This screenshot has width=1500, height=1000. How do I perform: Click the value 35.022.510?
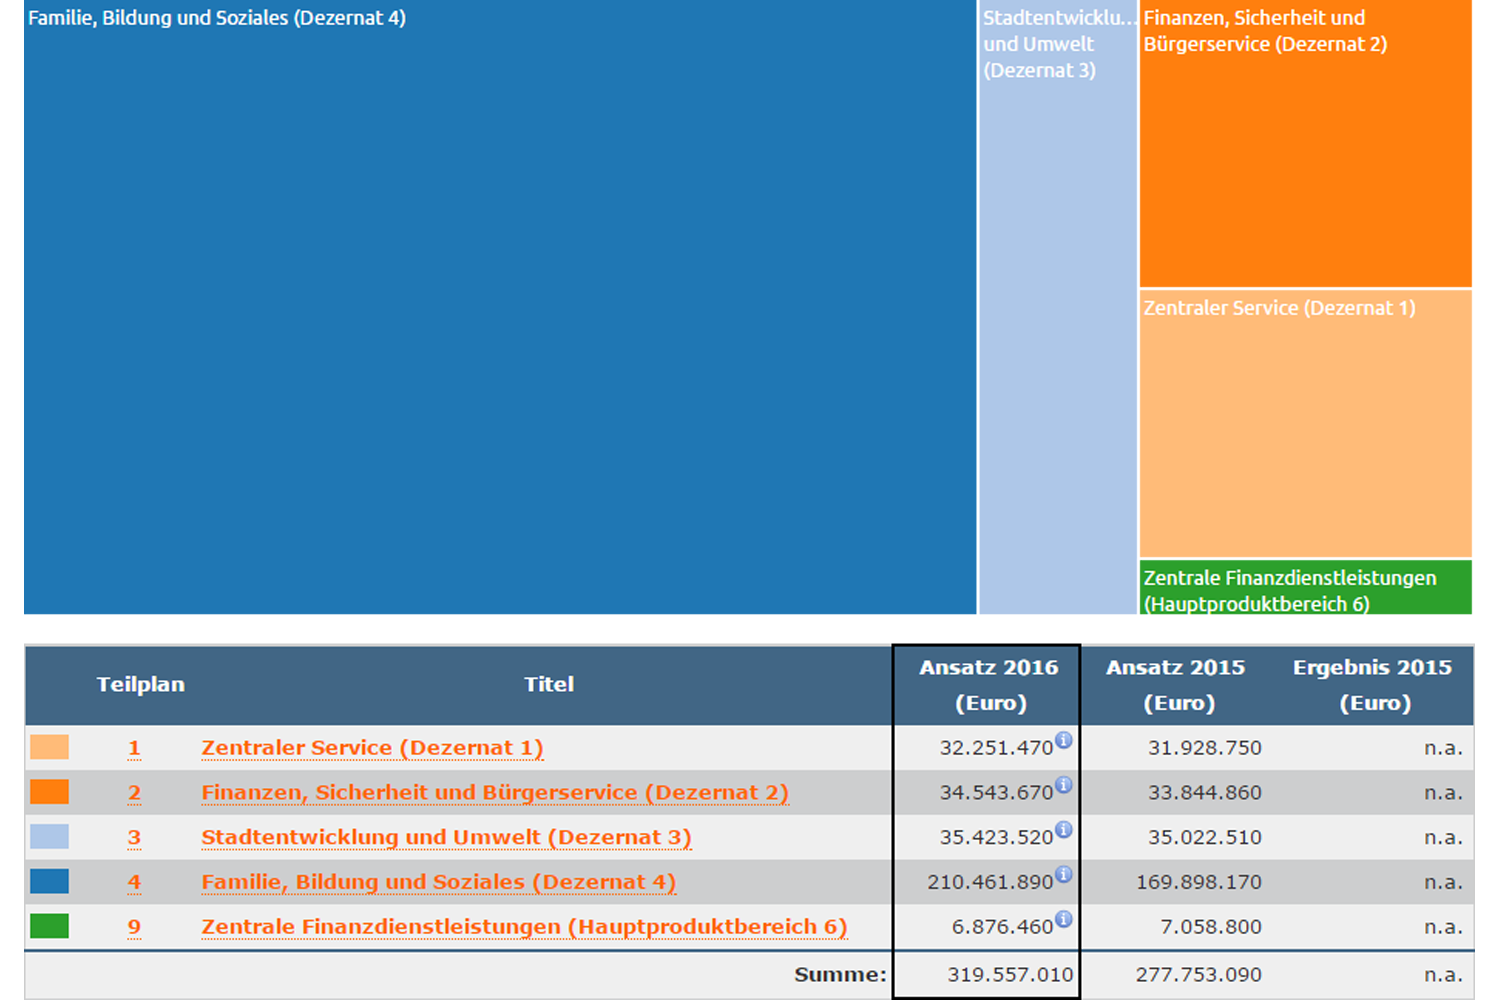pyautogui.click(x=1204, y=838)
